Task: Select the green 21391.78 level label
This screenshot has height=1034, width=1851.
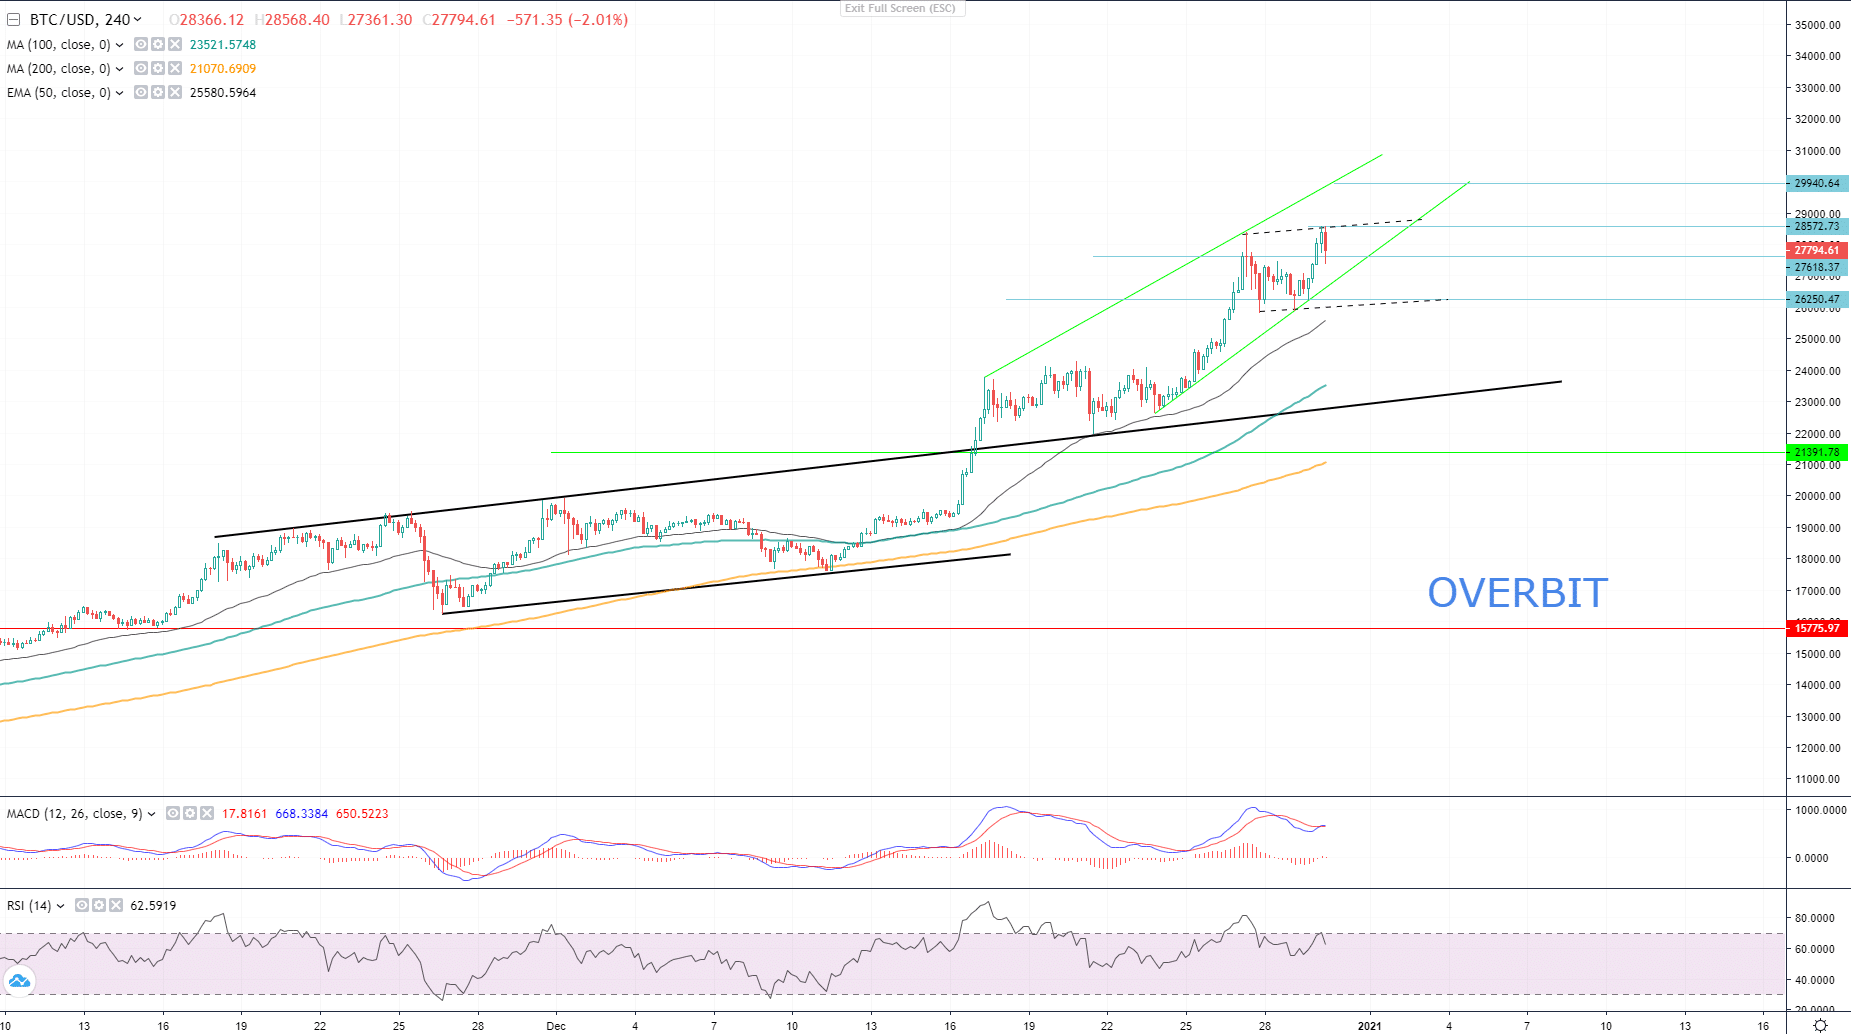Action: click(x=1816, y=453)
